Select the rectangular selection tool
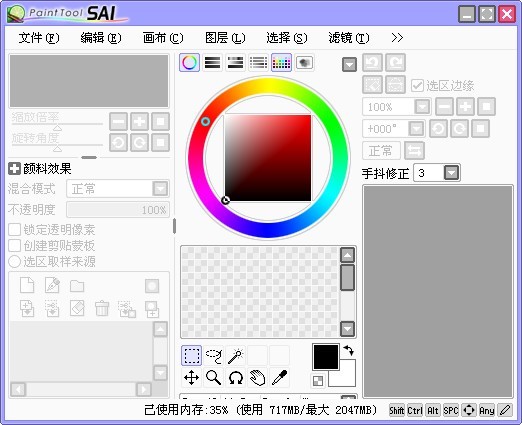 (x=192, y=355)
